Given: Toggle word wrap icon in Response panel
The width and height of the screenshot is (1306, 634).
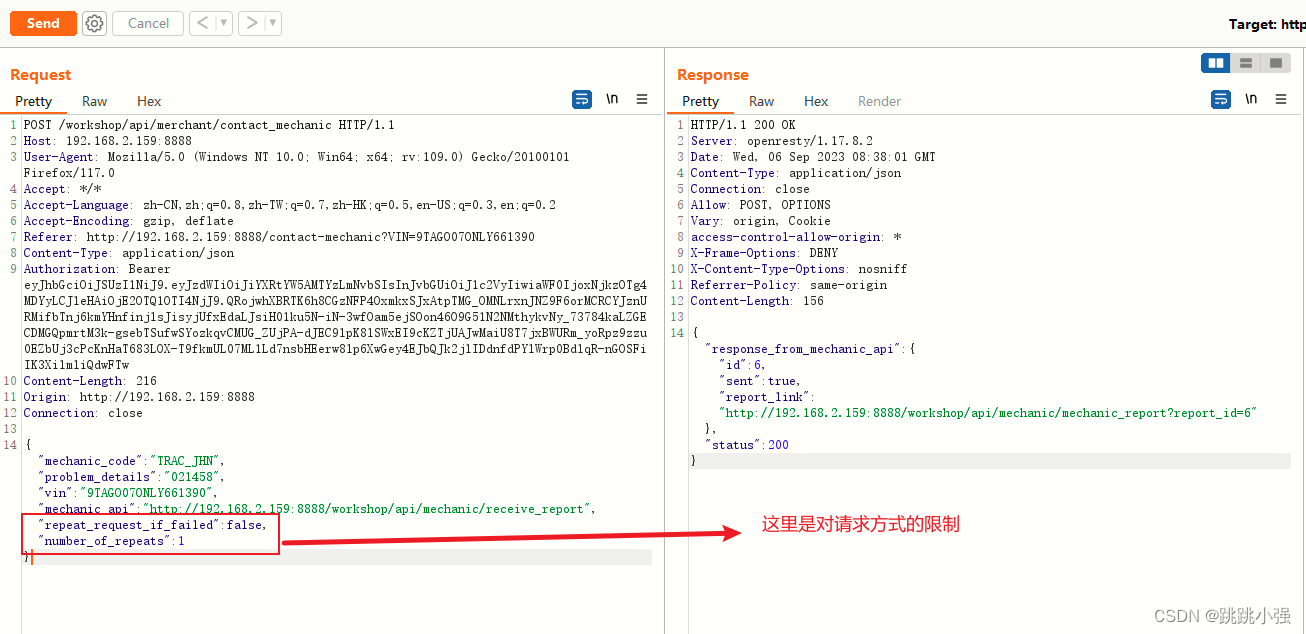Looking at the screenshot, I should click(x=1221, y=99).
